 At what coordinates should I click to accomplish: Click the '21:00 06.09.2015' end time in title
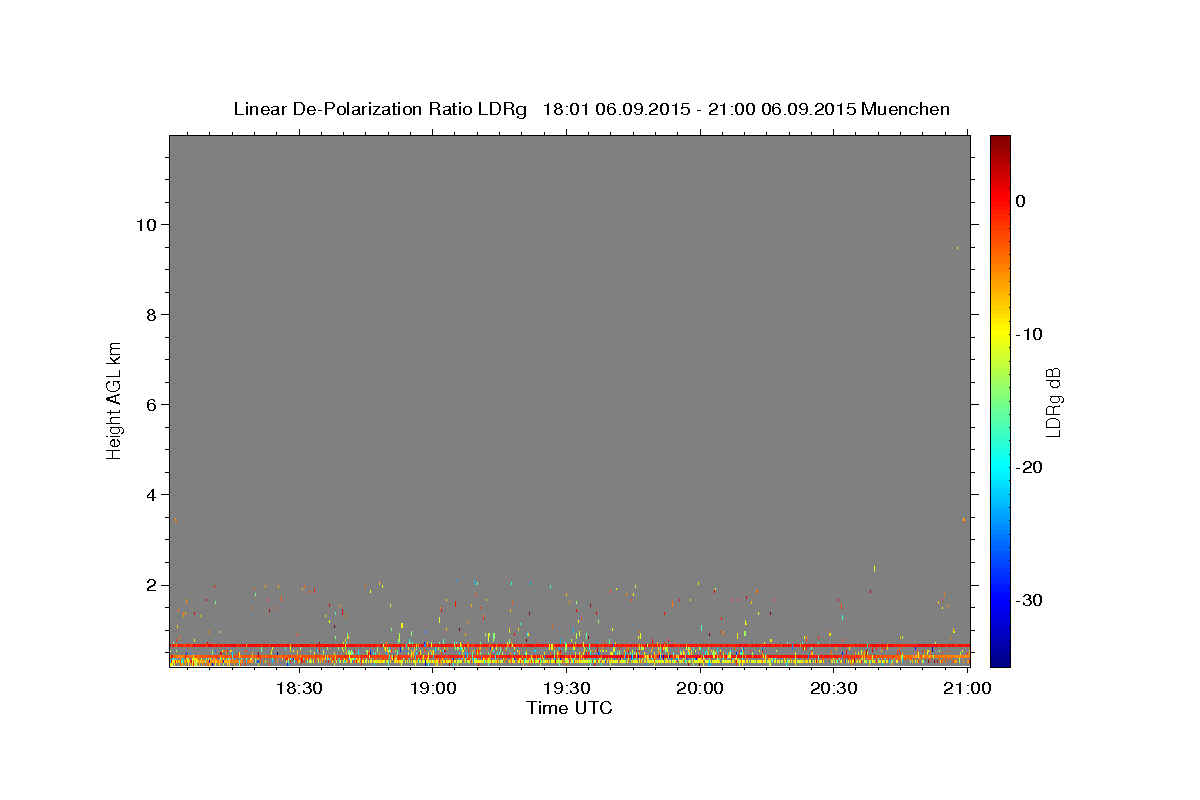782,109
